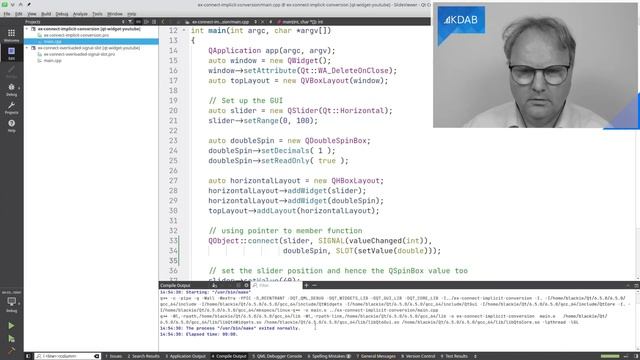Go back in editor navigation history

(163, 22)
